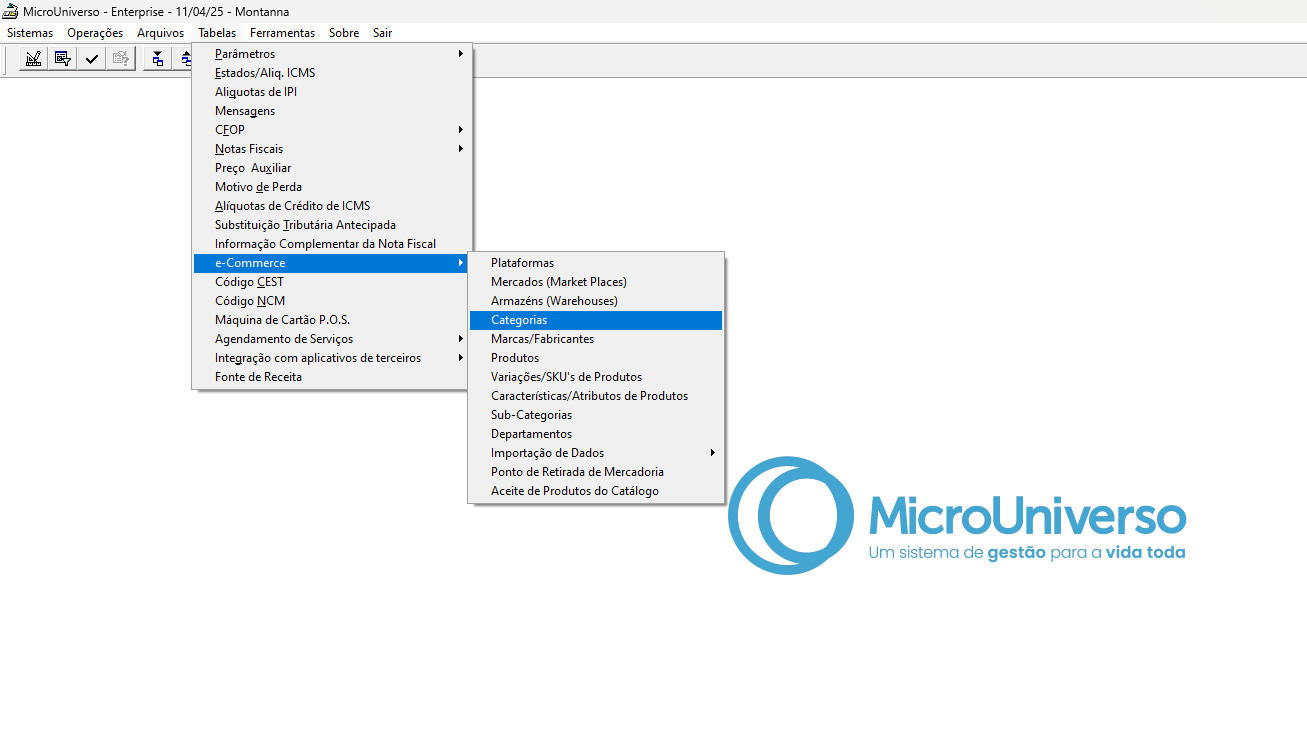Image resolution: width=1307 pixels, height=740 pixels.
Task: Select Motivo de Perda
Action: pyautogui.click(x=331, y=187)
